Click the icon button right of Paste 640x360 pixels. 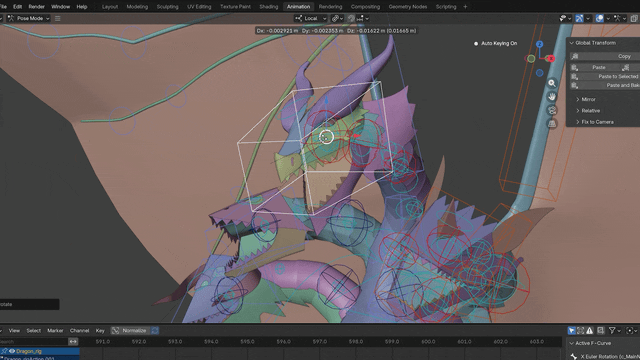pyautogui.click(x=626, y=67)
